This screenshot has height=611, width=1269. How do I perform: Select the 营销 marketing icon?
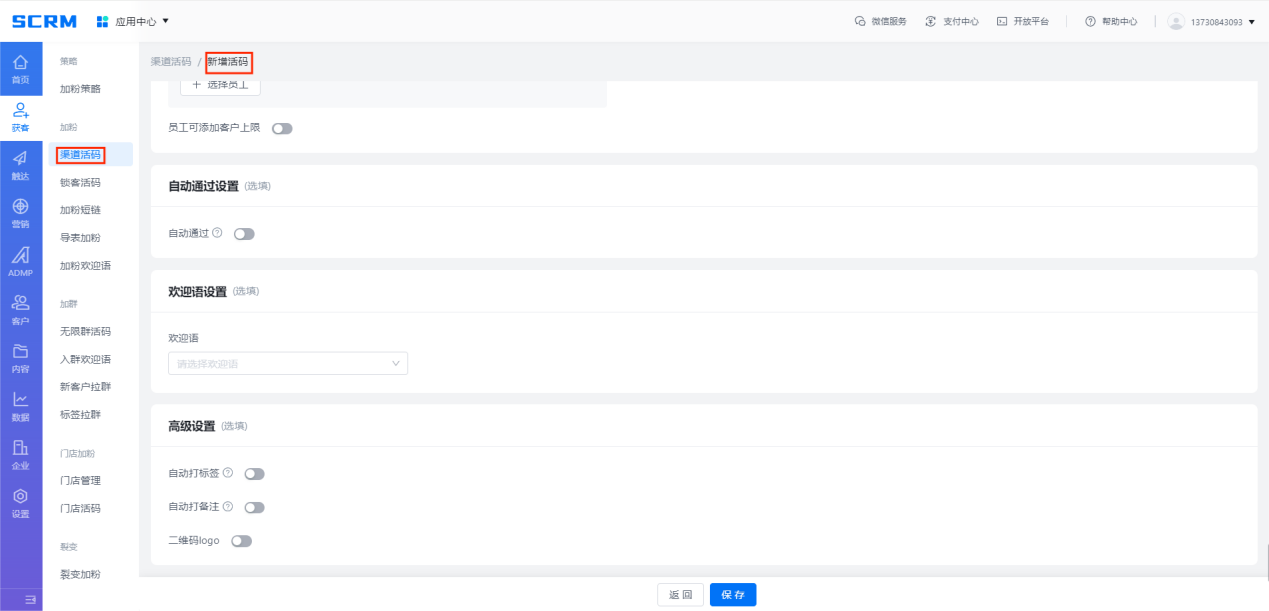pos(20,212)
